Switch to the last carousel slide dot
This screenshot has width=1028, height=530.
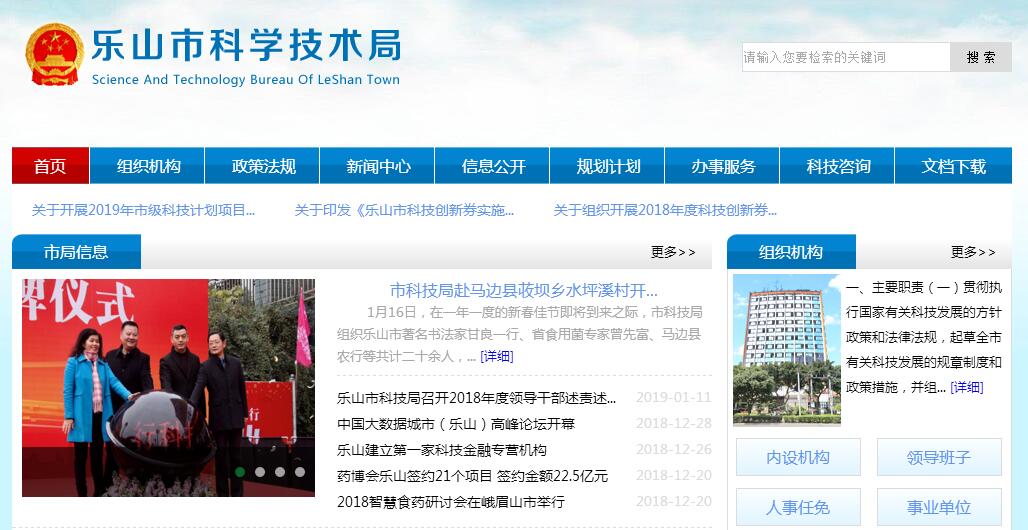[300, 472]
